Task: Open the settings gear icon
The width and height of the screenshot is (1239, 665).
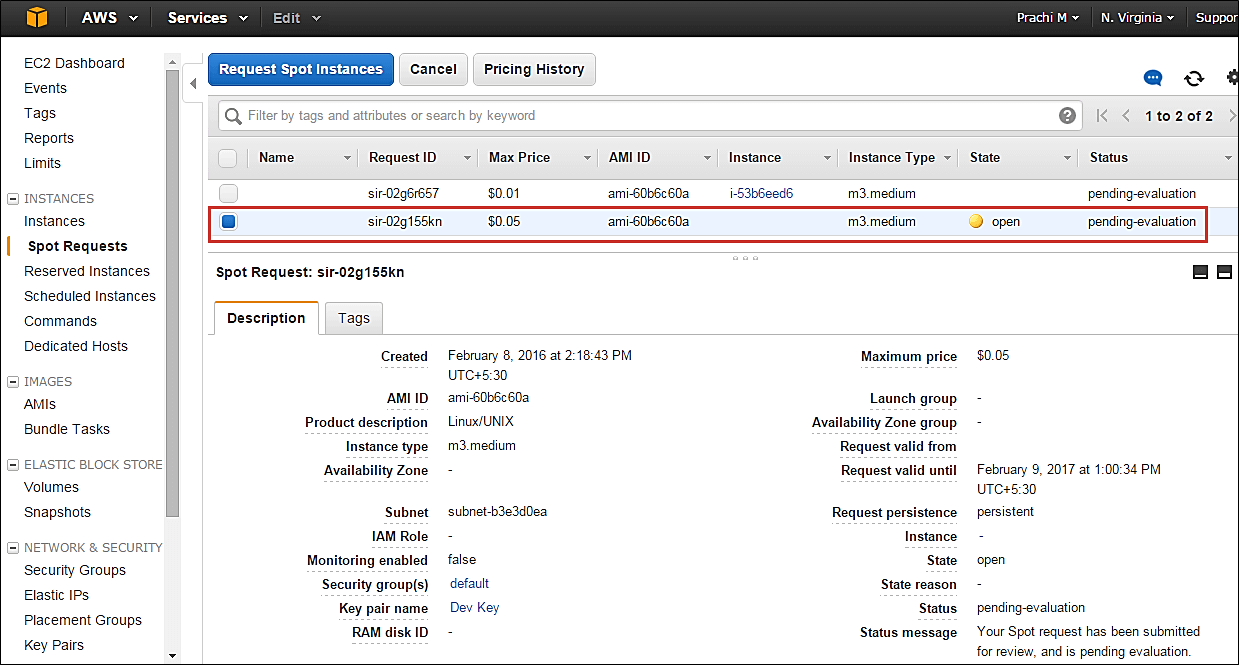Action: pos(1231,78)
